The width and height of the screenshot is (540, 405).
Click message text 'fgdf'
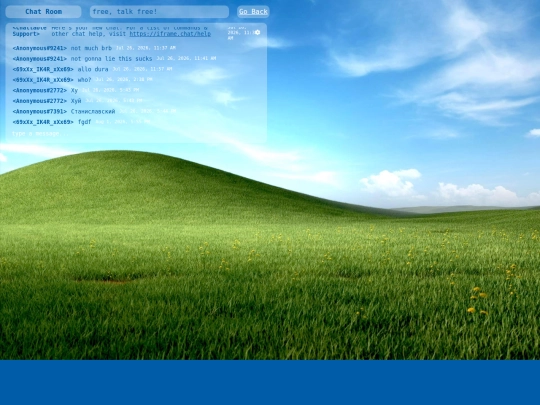click(x=84, y=122)
